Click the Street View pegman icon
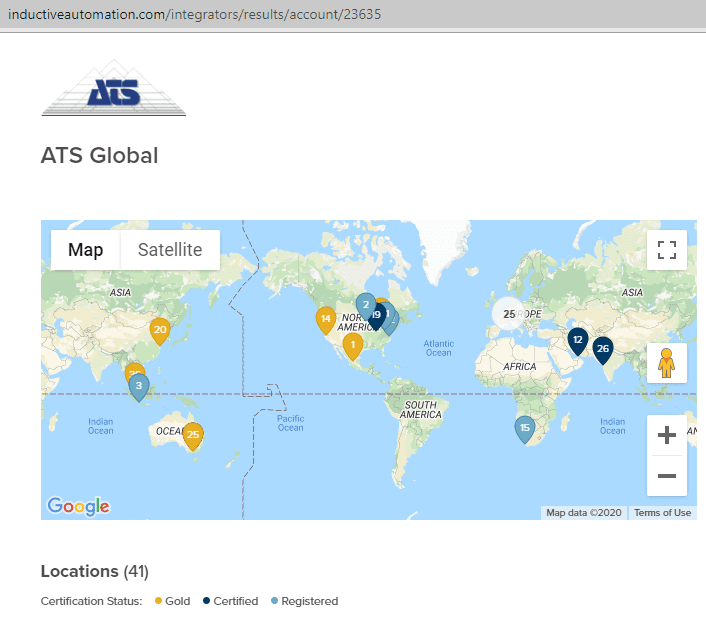Viewport: 706px width, 619px height. click(x=666, y=363)
